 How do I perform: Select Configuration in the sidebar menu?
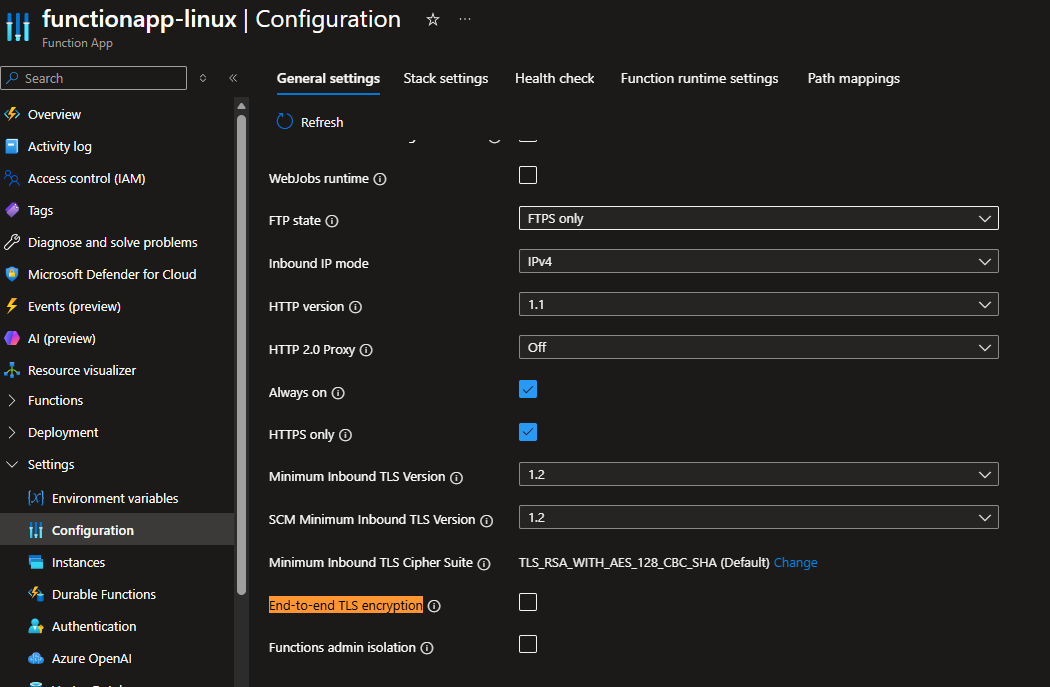117,530
